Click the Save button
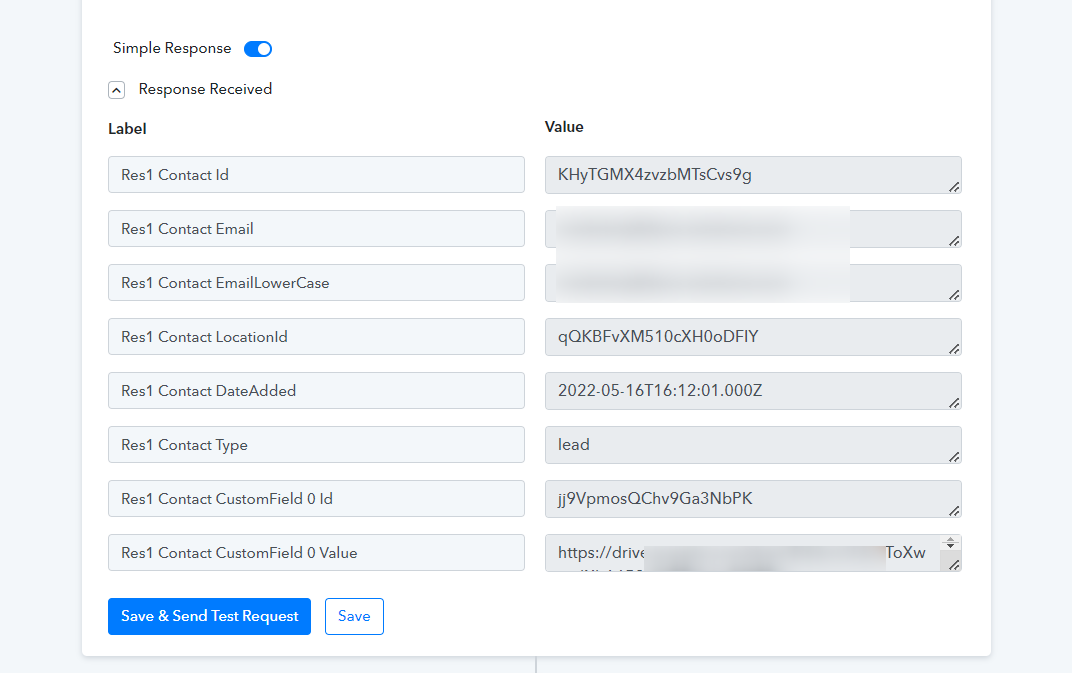This screenshot has width=1072, height=673. coord(354,616)
